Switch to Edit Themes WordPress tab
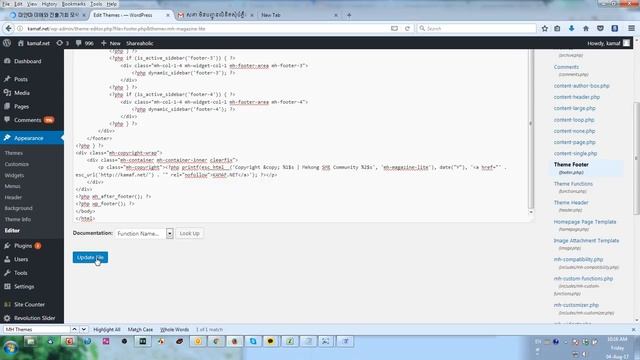 pos(130,15)
